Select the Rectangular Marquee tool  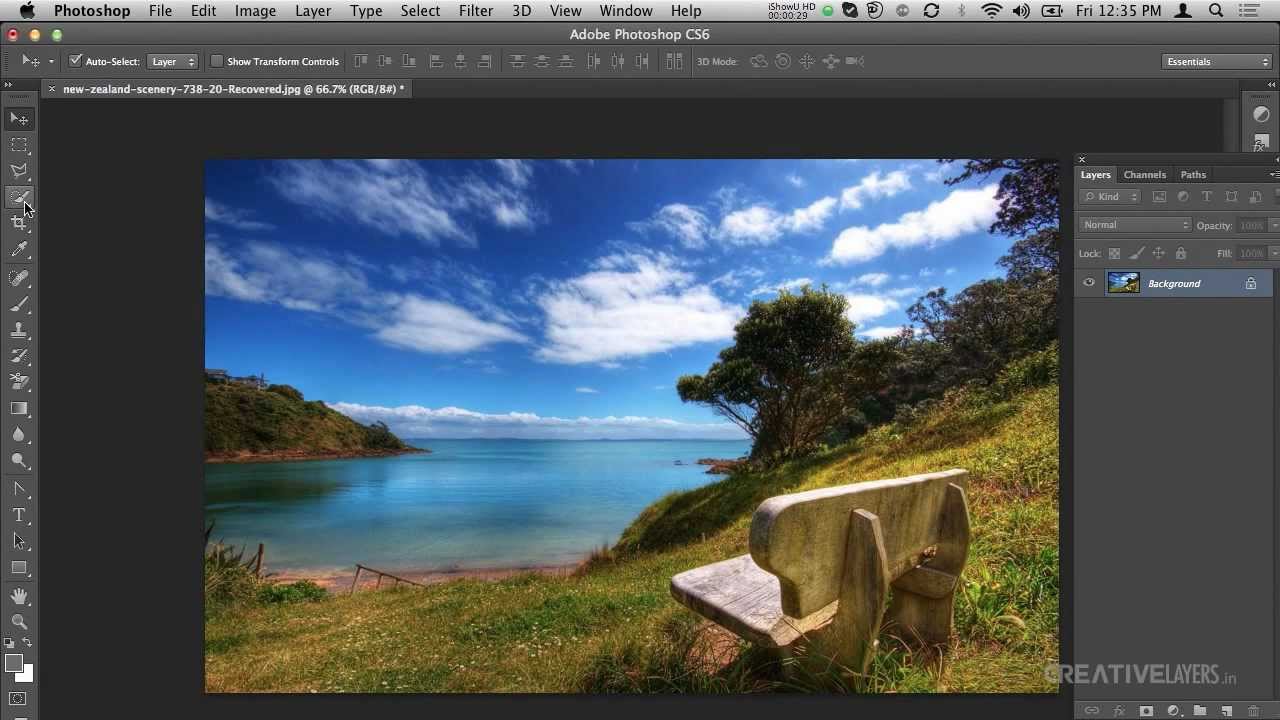point(19,145)
